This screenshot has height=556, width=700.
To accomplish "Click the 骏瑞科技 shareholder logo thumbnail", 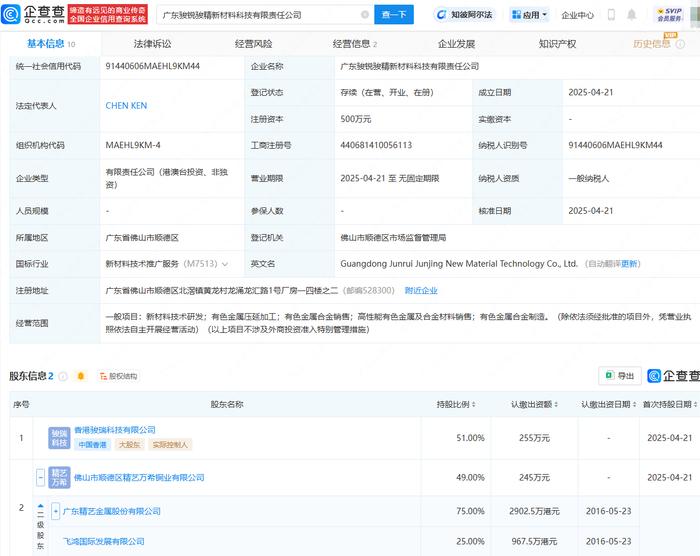I will pyautogui.click(x=59, y=438).
